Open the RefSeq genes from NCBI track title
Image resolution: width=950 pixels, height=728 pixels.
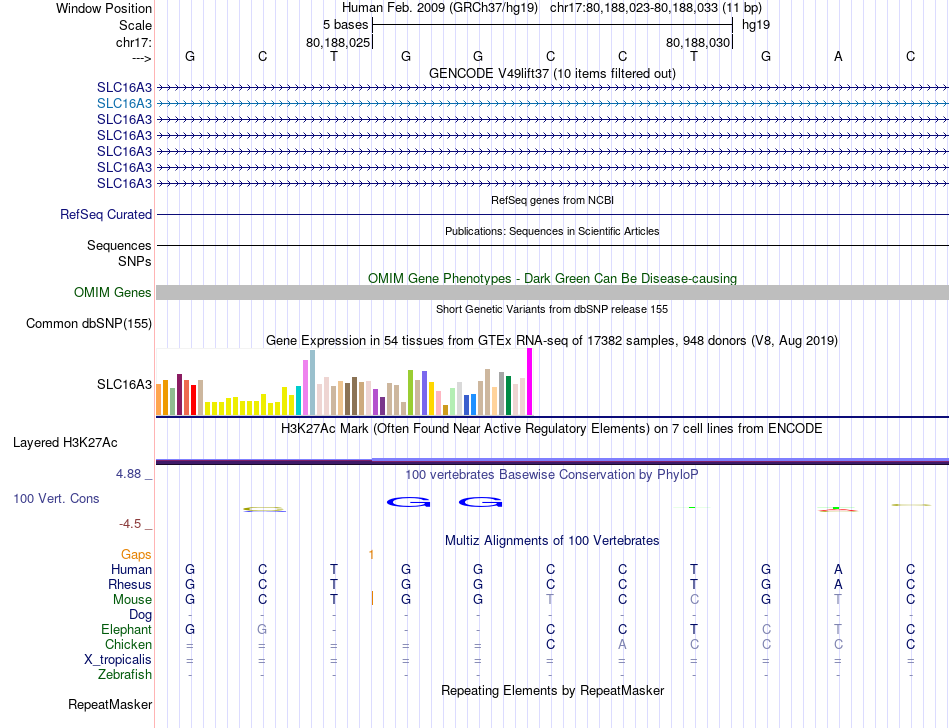(552, 200)
